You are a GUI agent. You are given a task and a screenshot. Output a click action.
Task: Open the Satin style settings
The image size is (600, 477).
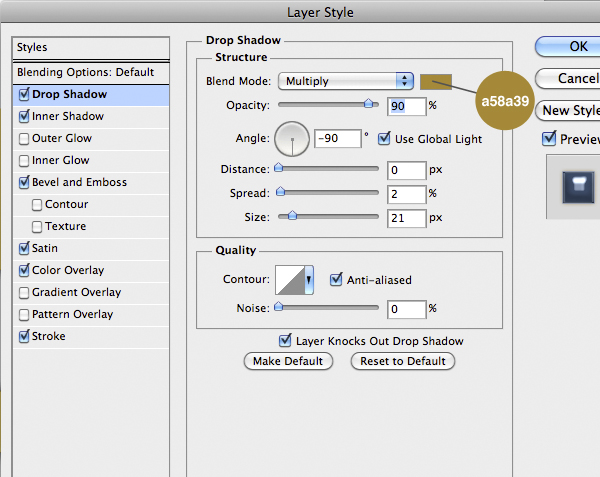45,248
